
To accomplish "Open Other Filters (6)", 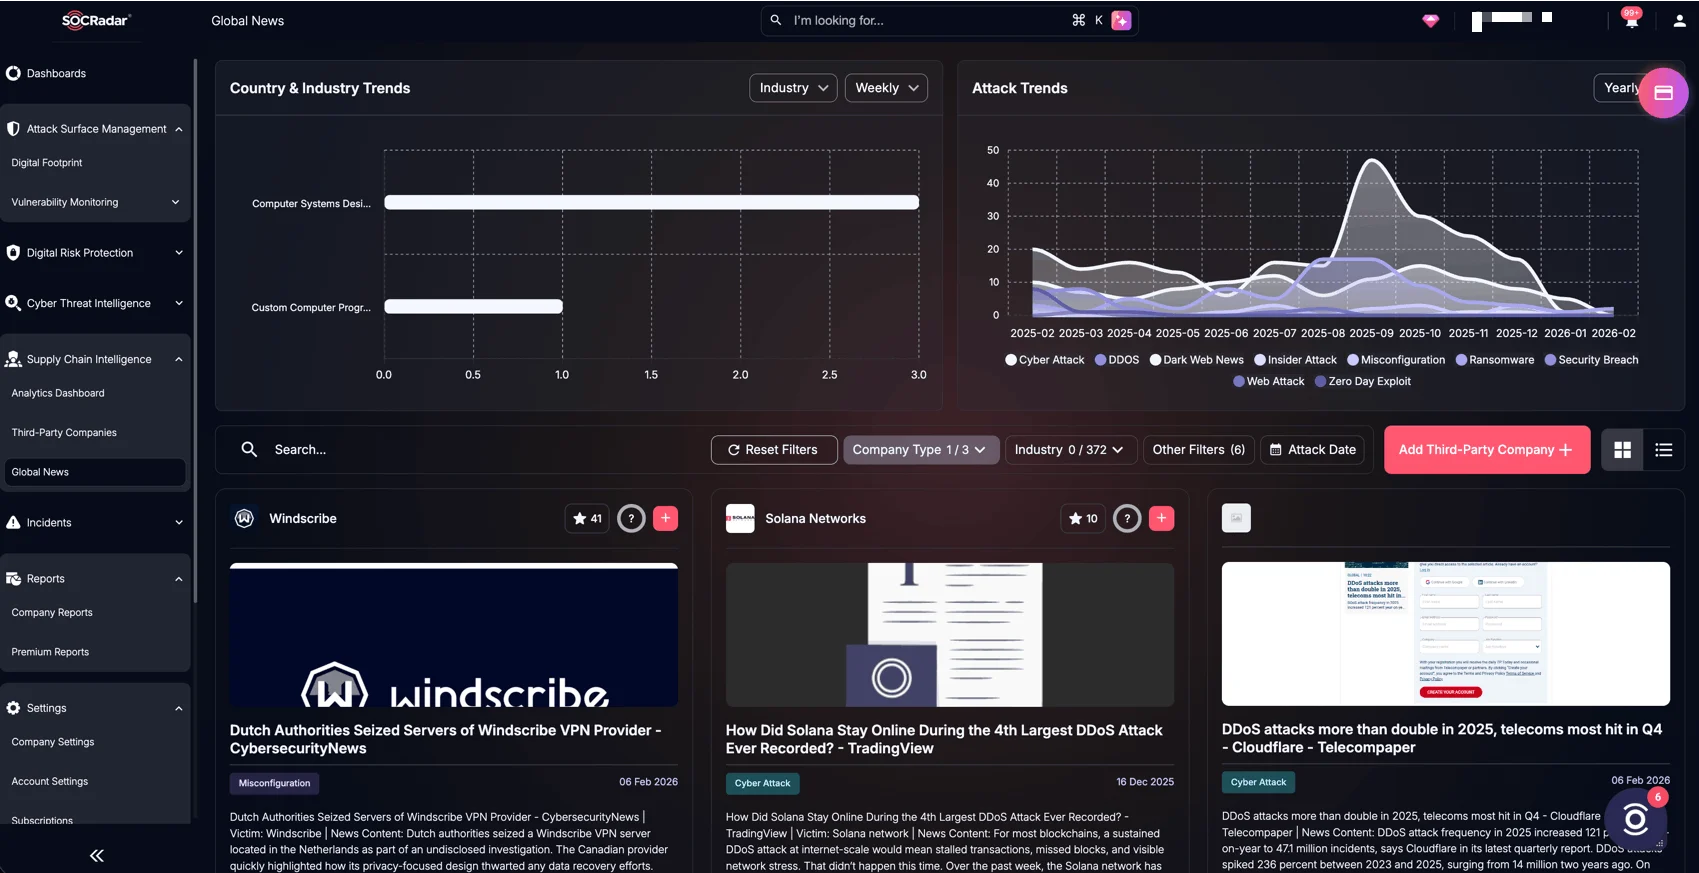I will coord(1198,450).
